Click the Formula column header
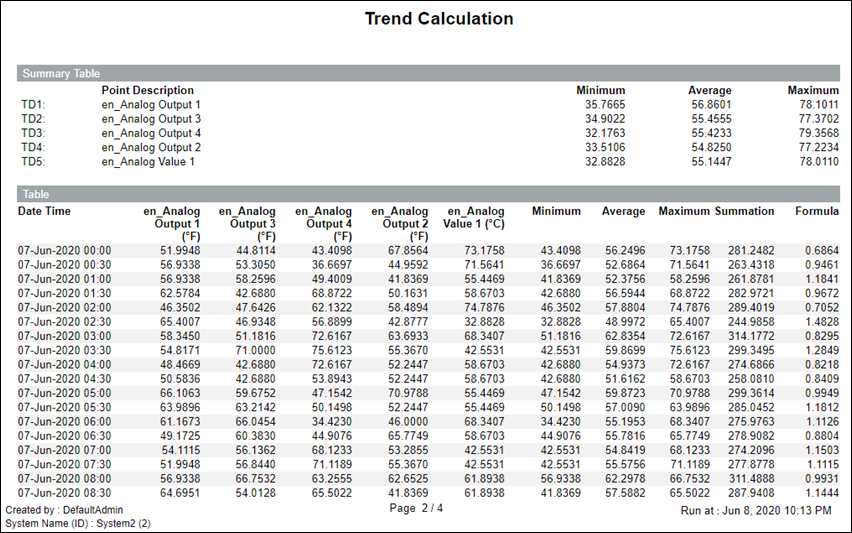852x533 pixels. click(816, 212)
